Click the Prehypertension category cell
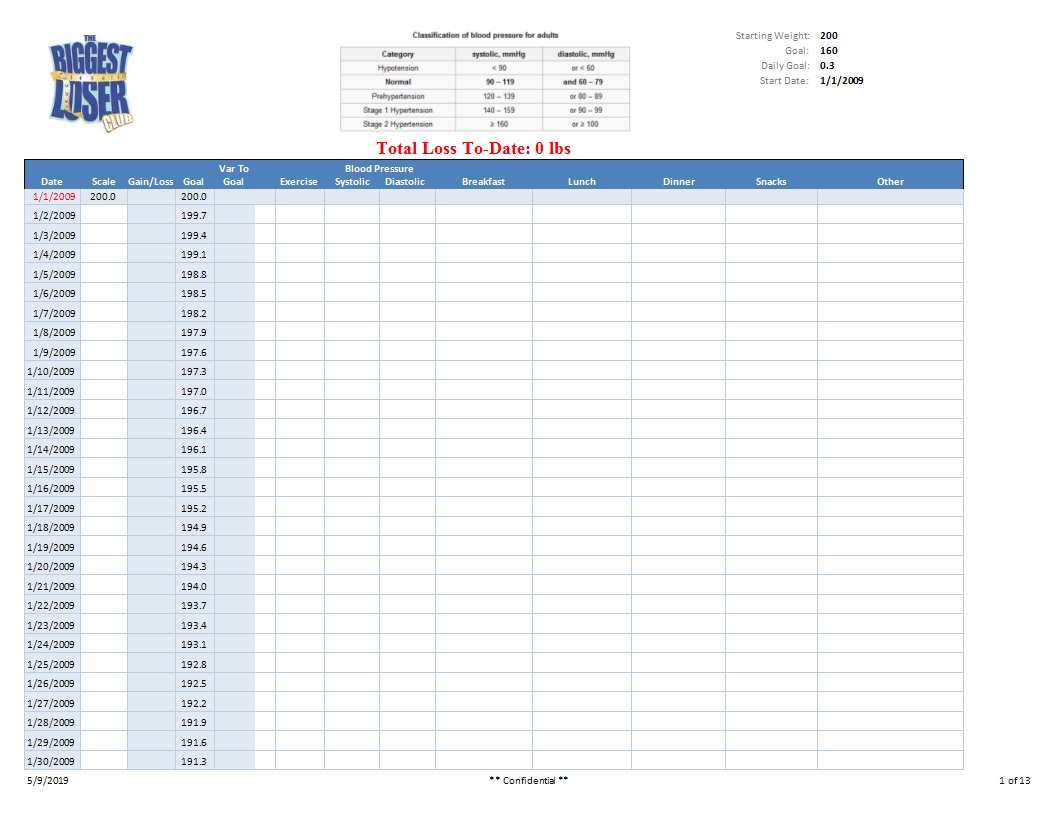 pos(398,96)
